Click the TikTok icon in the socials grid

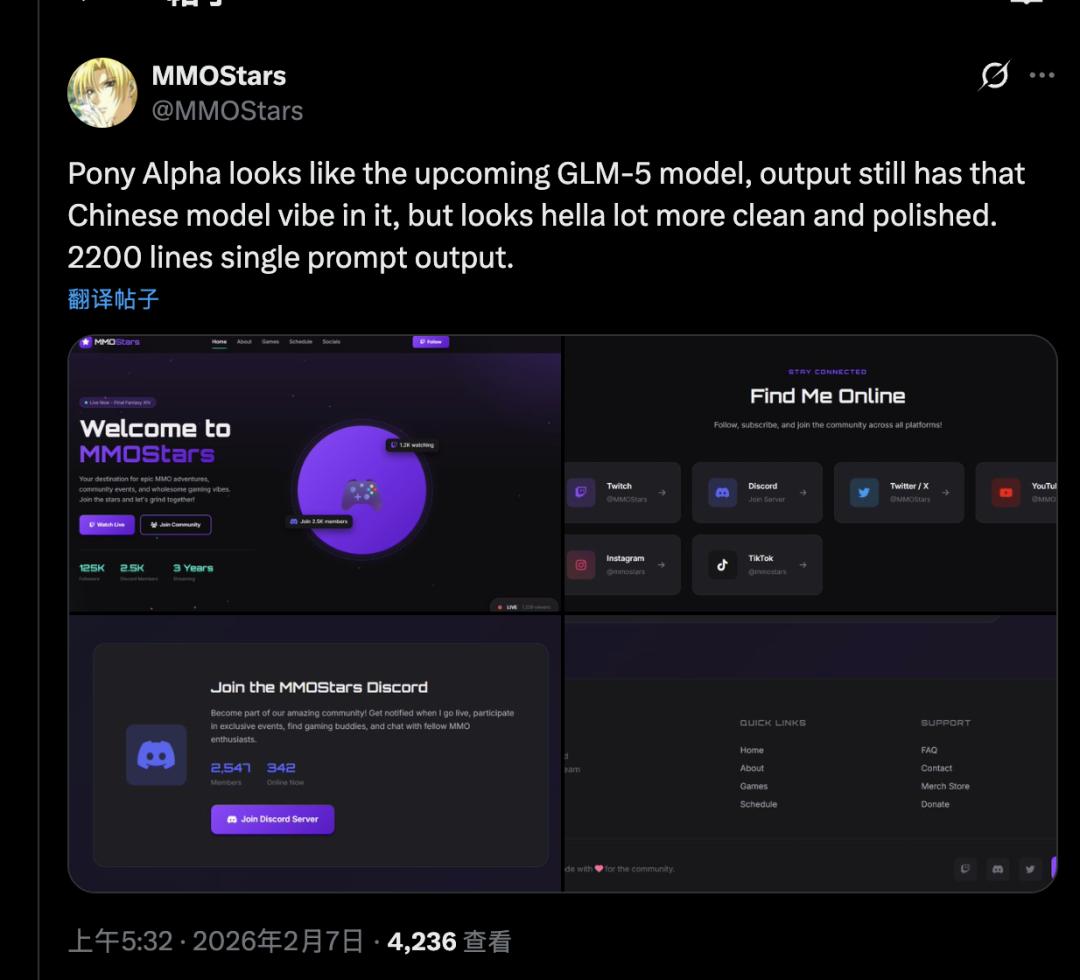(x=722, y=565)
